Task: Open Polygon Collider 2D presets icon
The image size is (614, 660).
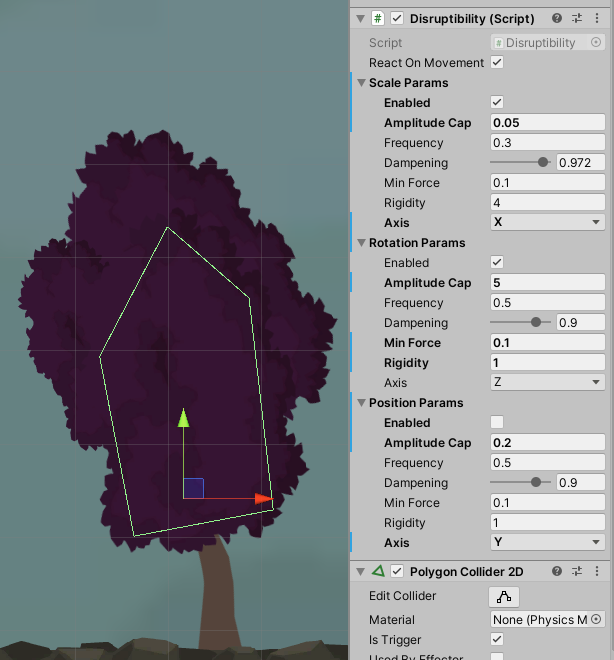Action: [577, 571]
